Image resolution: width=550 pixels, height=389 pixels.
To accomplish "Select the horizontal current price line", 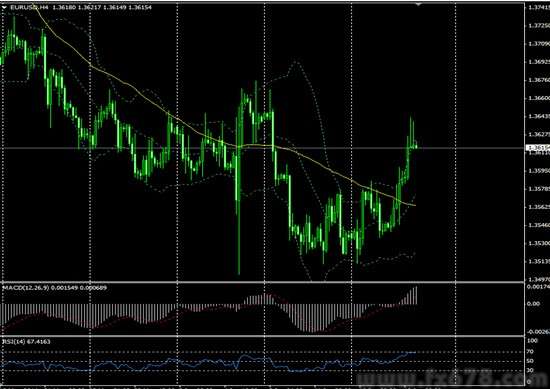I will pyautogui.click(x=263, y=148).
